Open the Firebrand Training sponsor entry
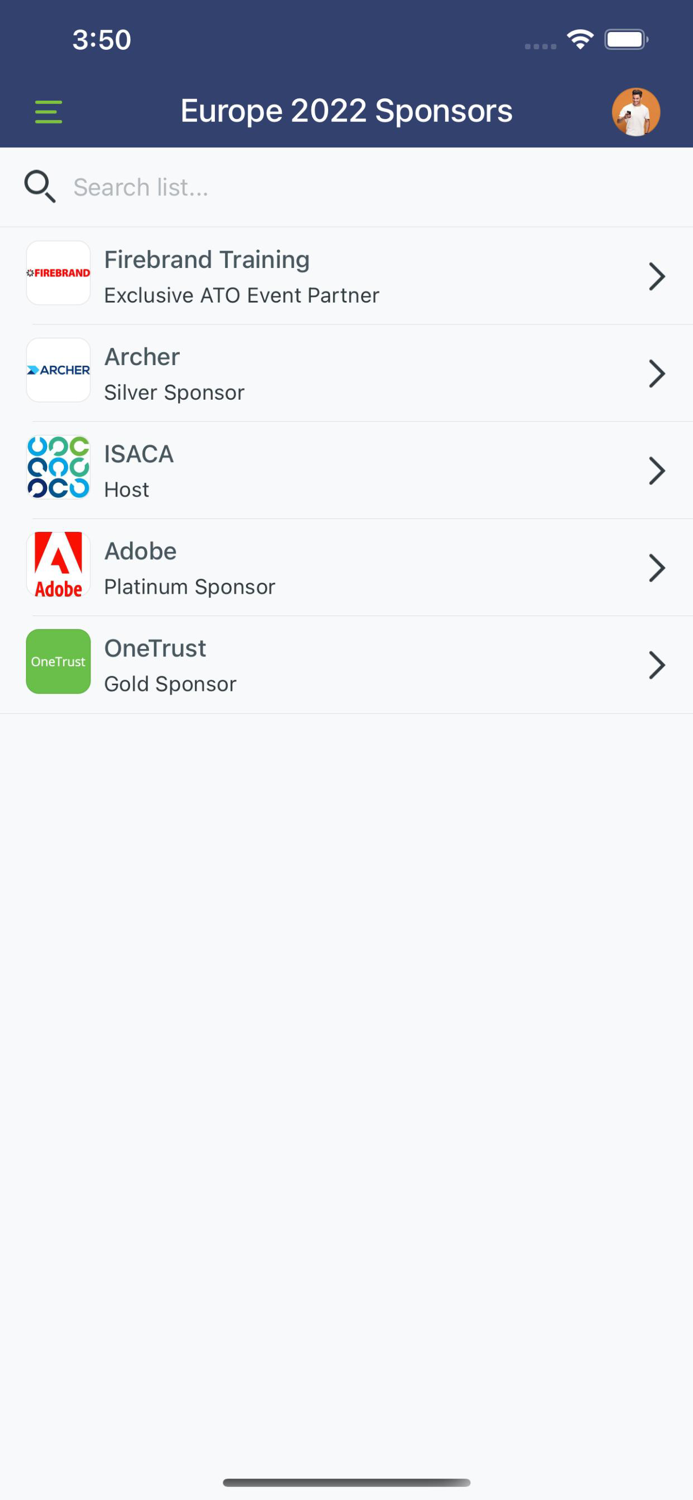Screen dimensions: 693x1500 [x=300, y=276]
